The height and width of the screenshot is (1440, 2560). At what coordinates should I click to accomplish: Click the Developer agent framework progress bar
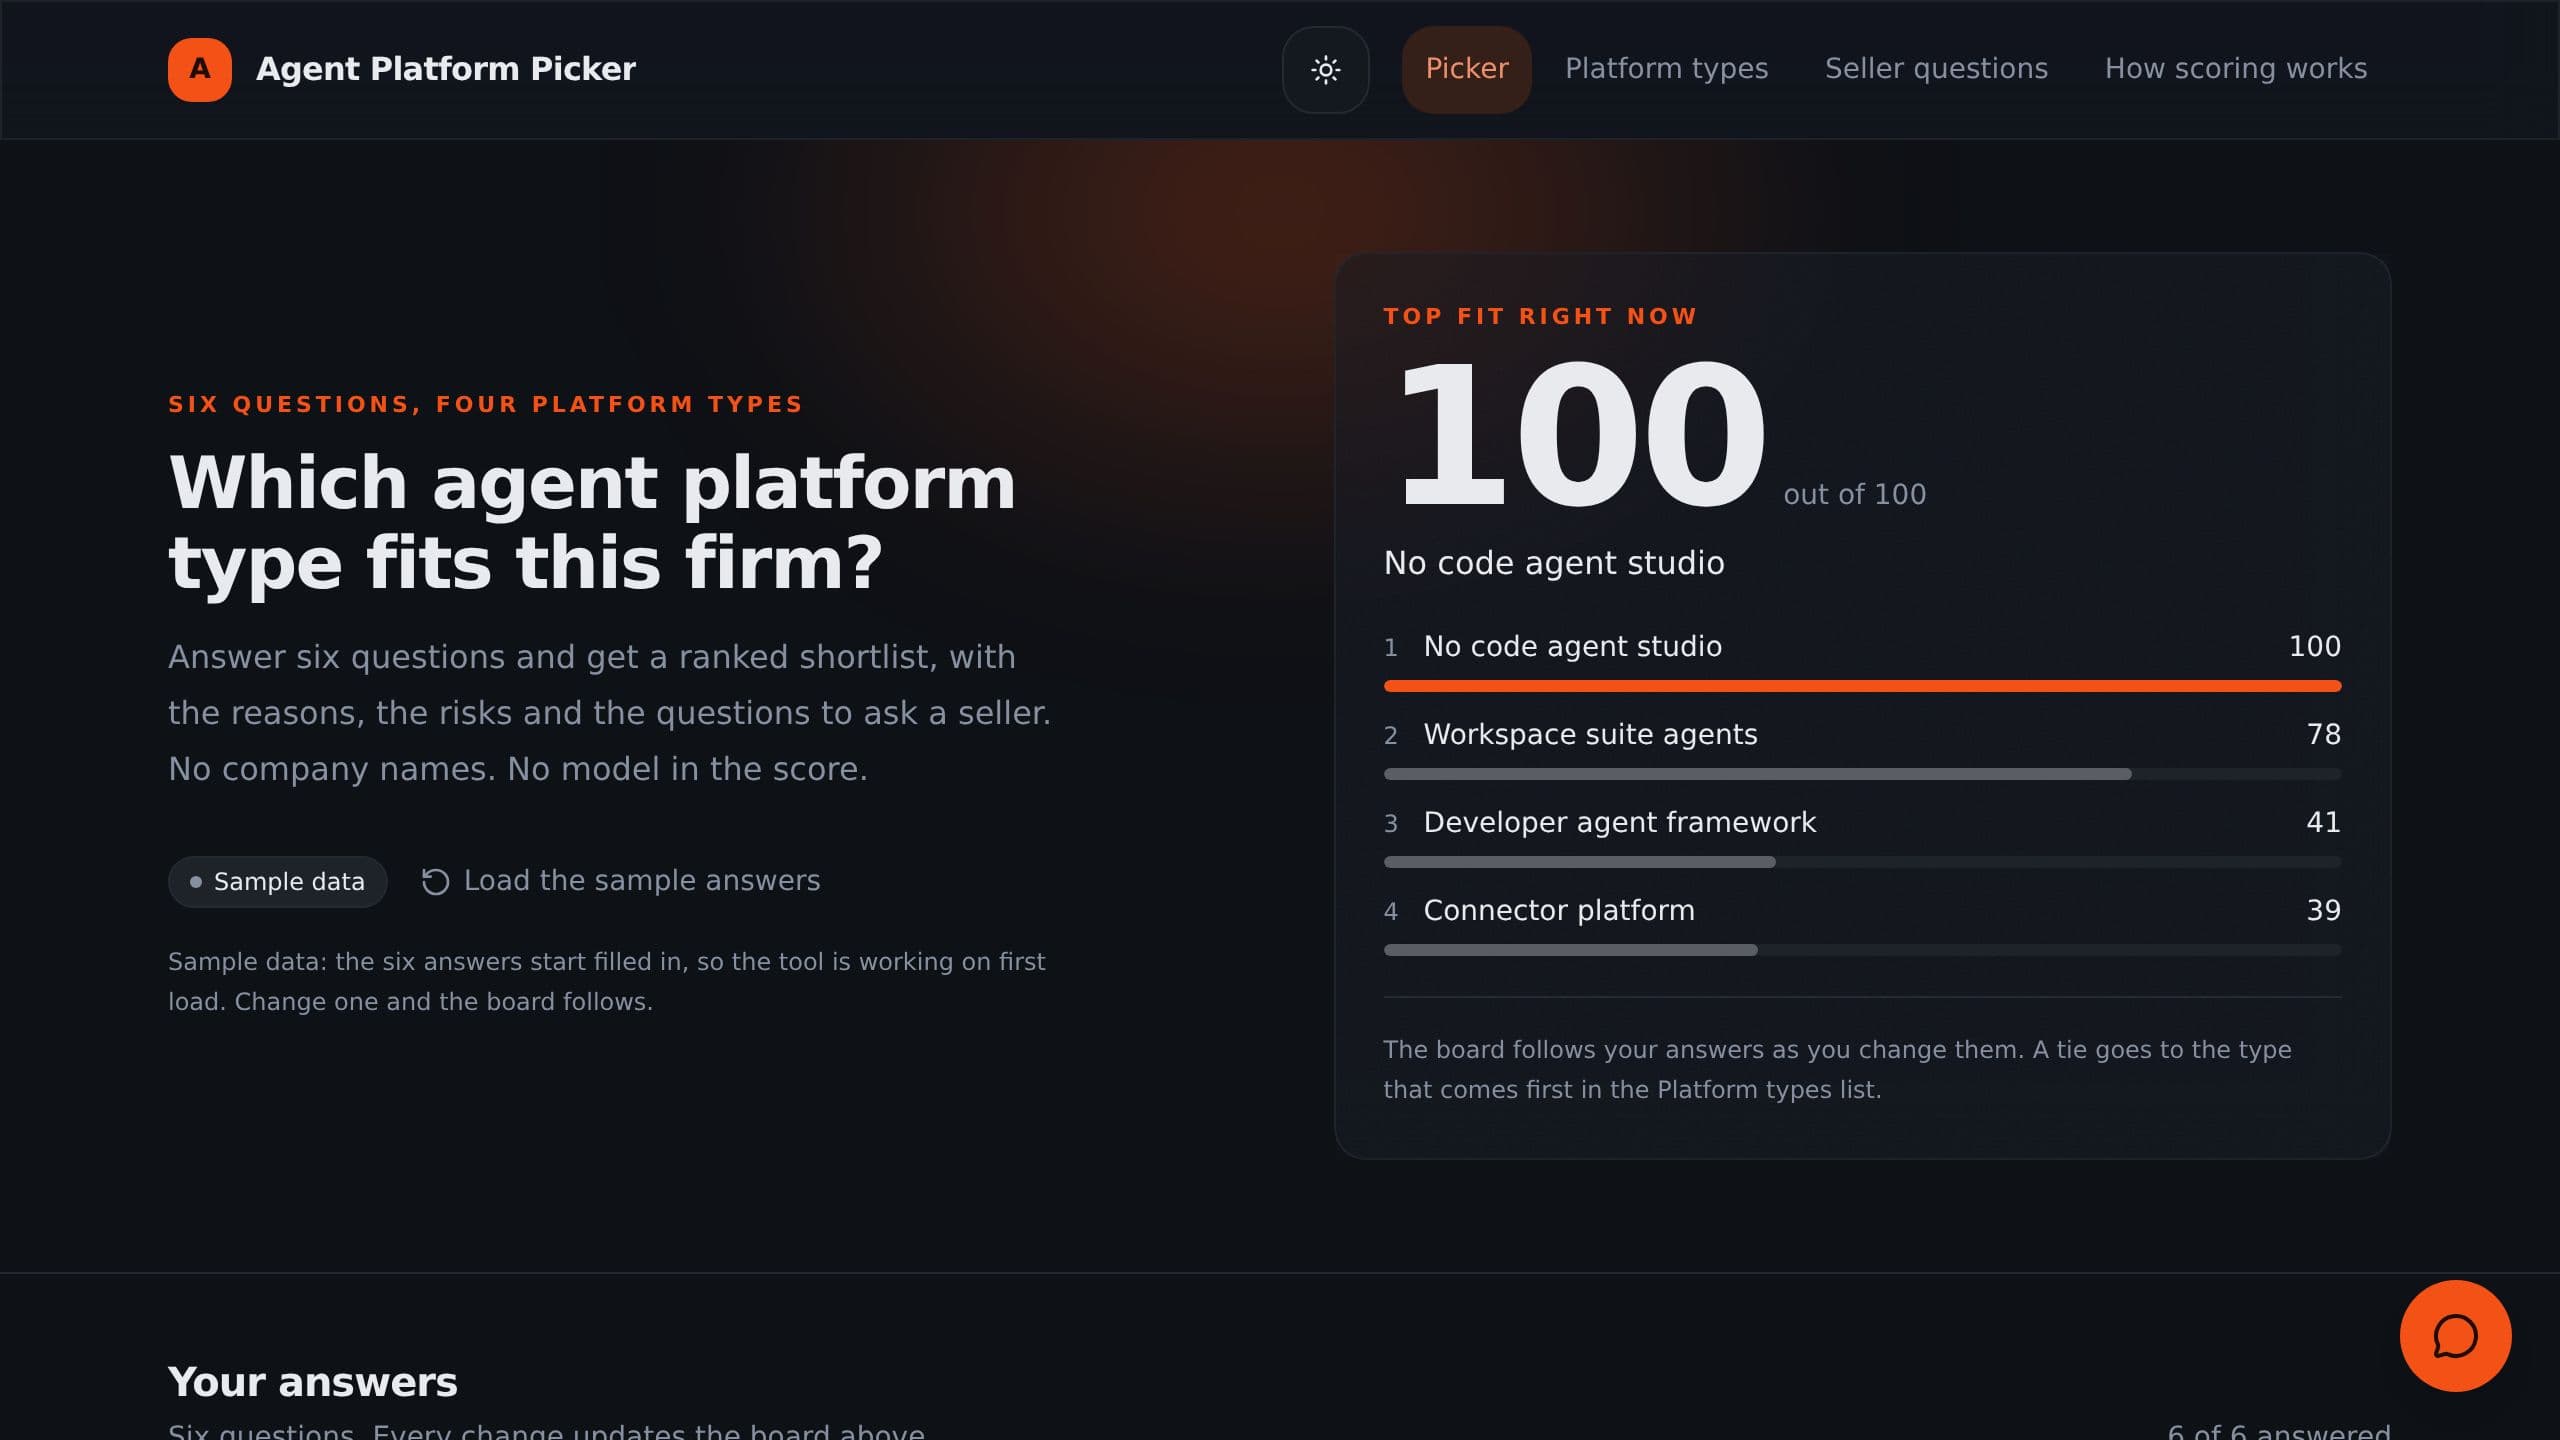pyautogui.click(x=1862, y=862)
